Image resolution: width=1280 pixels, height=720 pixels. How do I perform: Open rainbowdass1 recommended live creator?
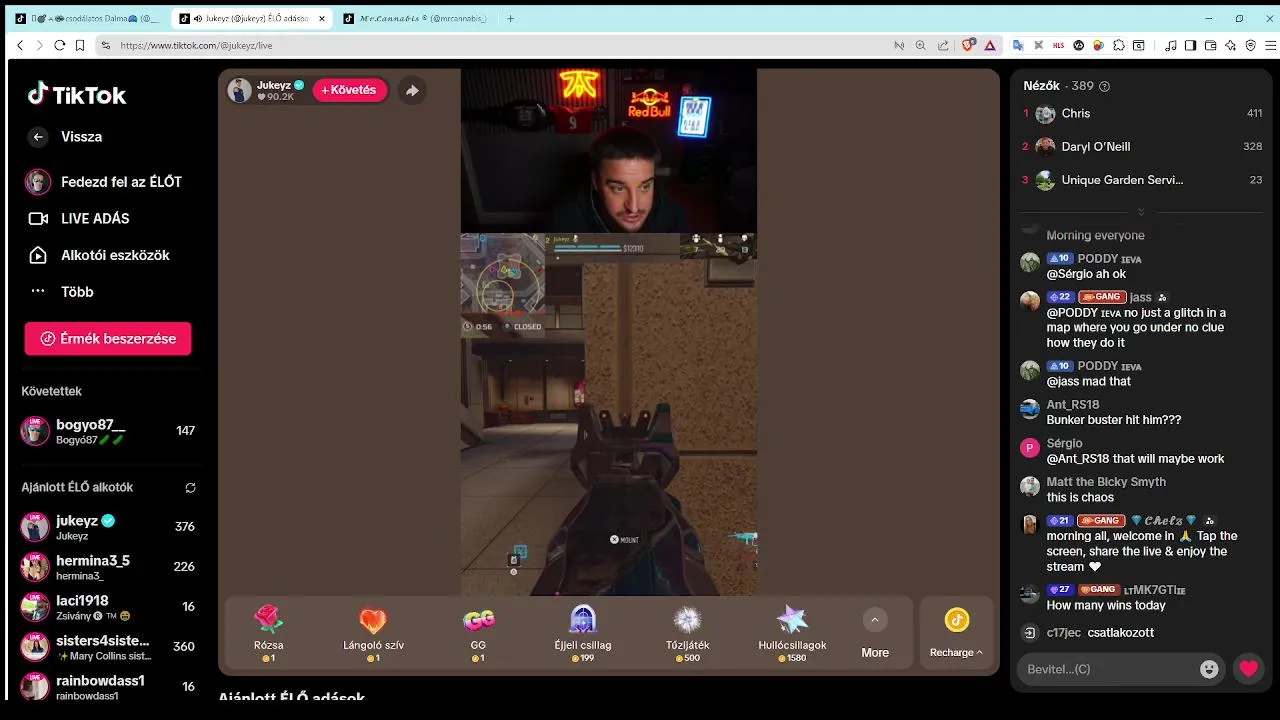pos(108,686)
